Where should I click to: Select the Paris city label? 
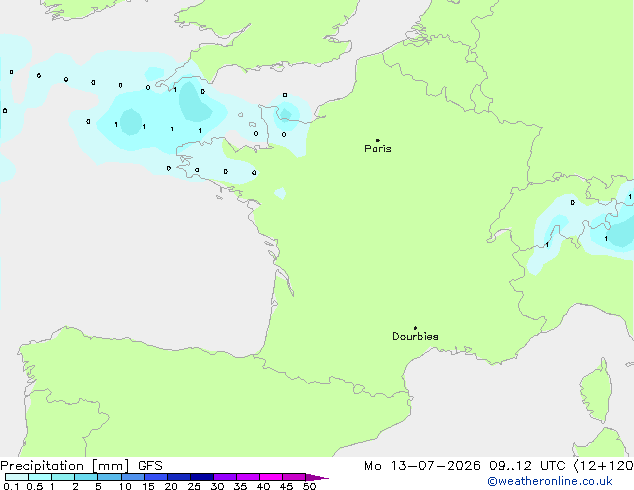pyautogui.click(x=378, y=149)
